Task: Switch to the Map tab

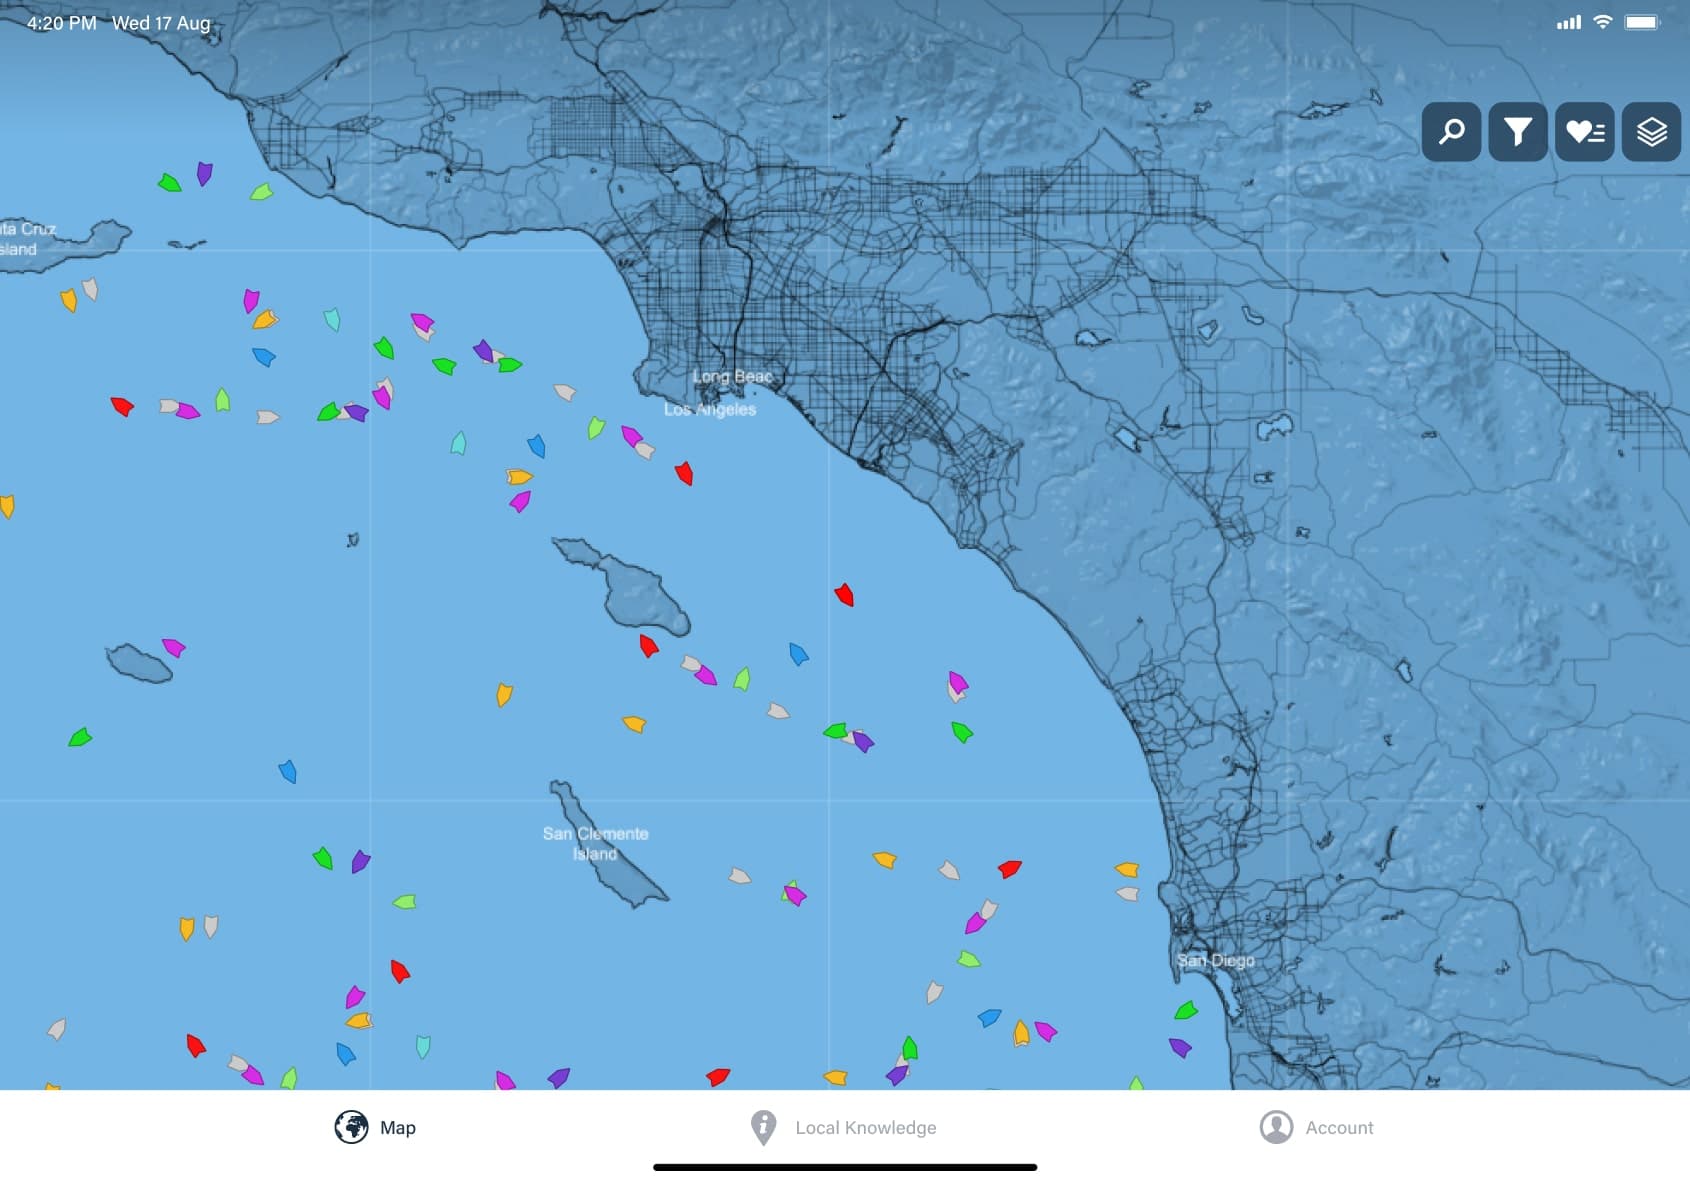Action: [x=375, y=1127]
